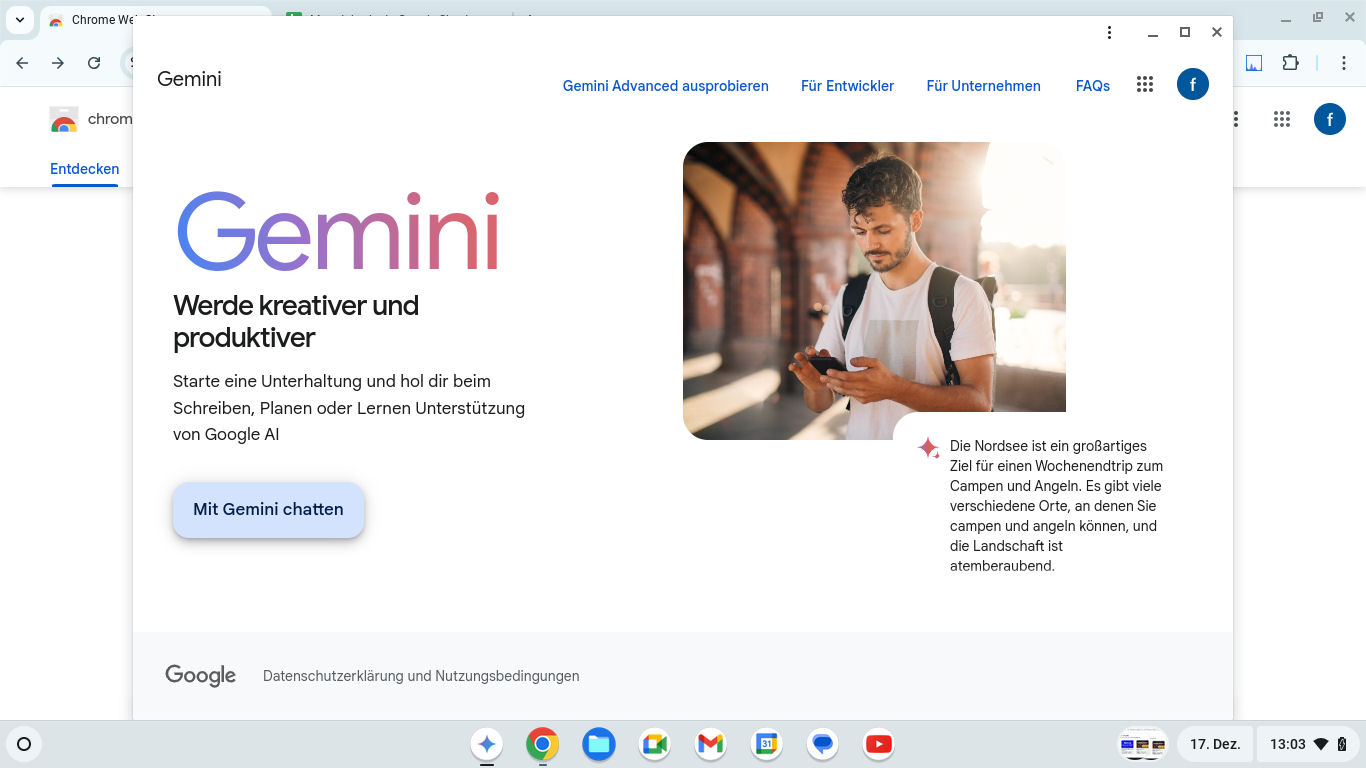
Task: Open Extensions puzzle icon in Chrome toolbar
Action: [1290, 63]
